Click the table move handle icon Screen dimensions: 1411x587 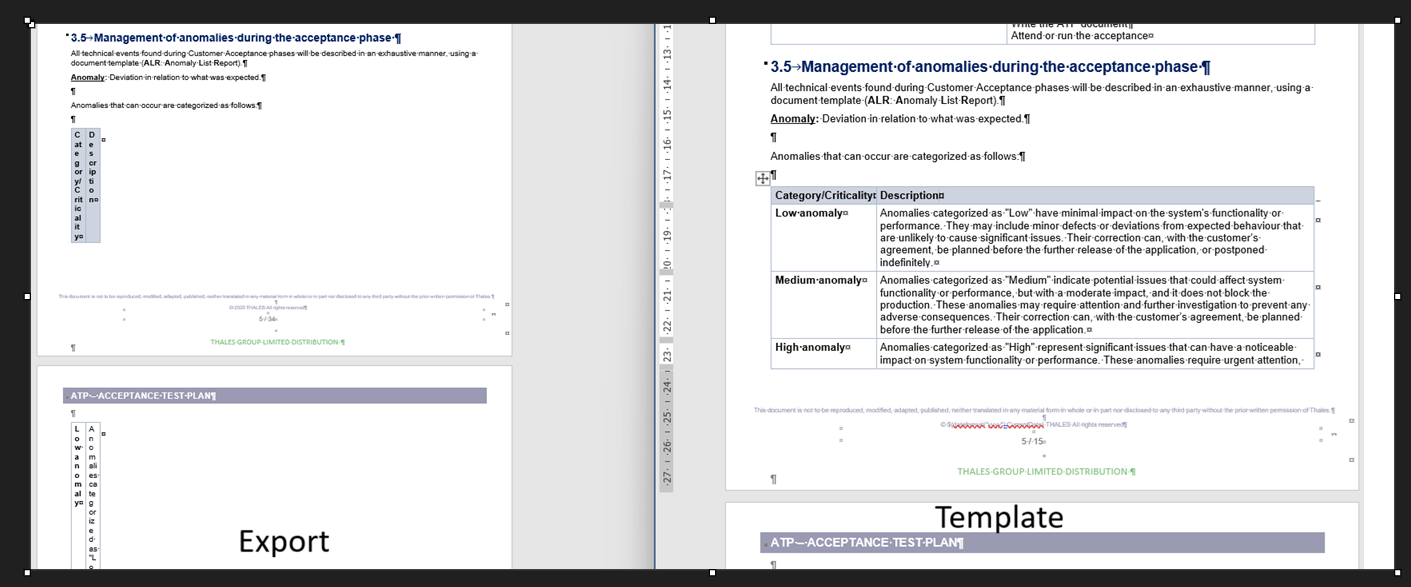click(762, 179)
